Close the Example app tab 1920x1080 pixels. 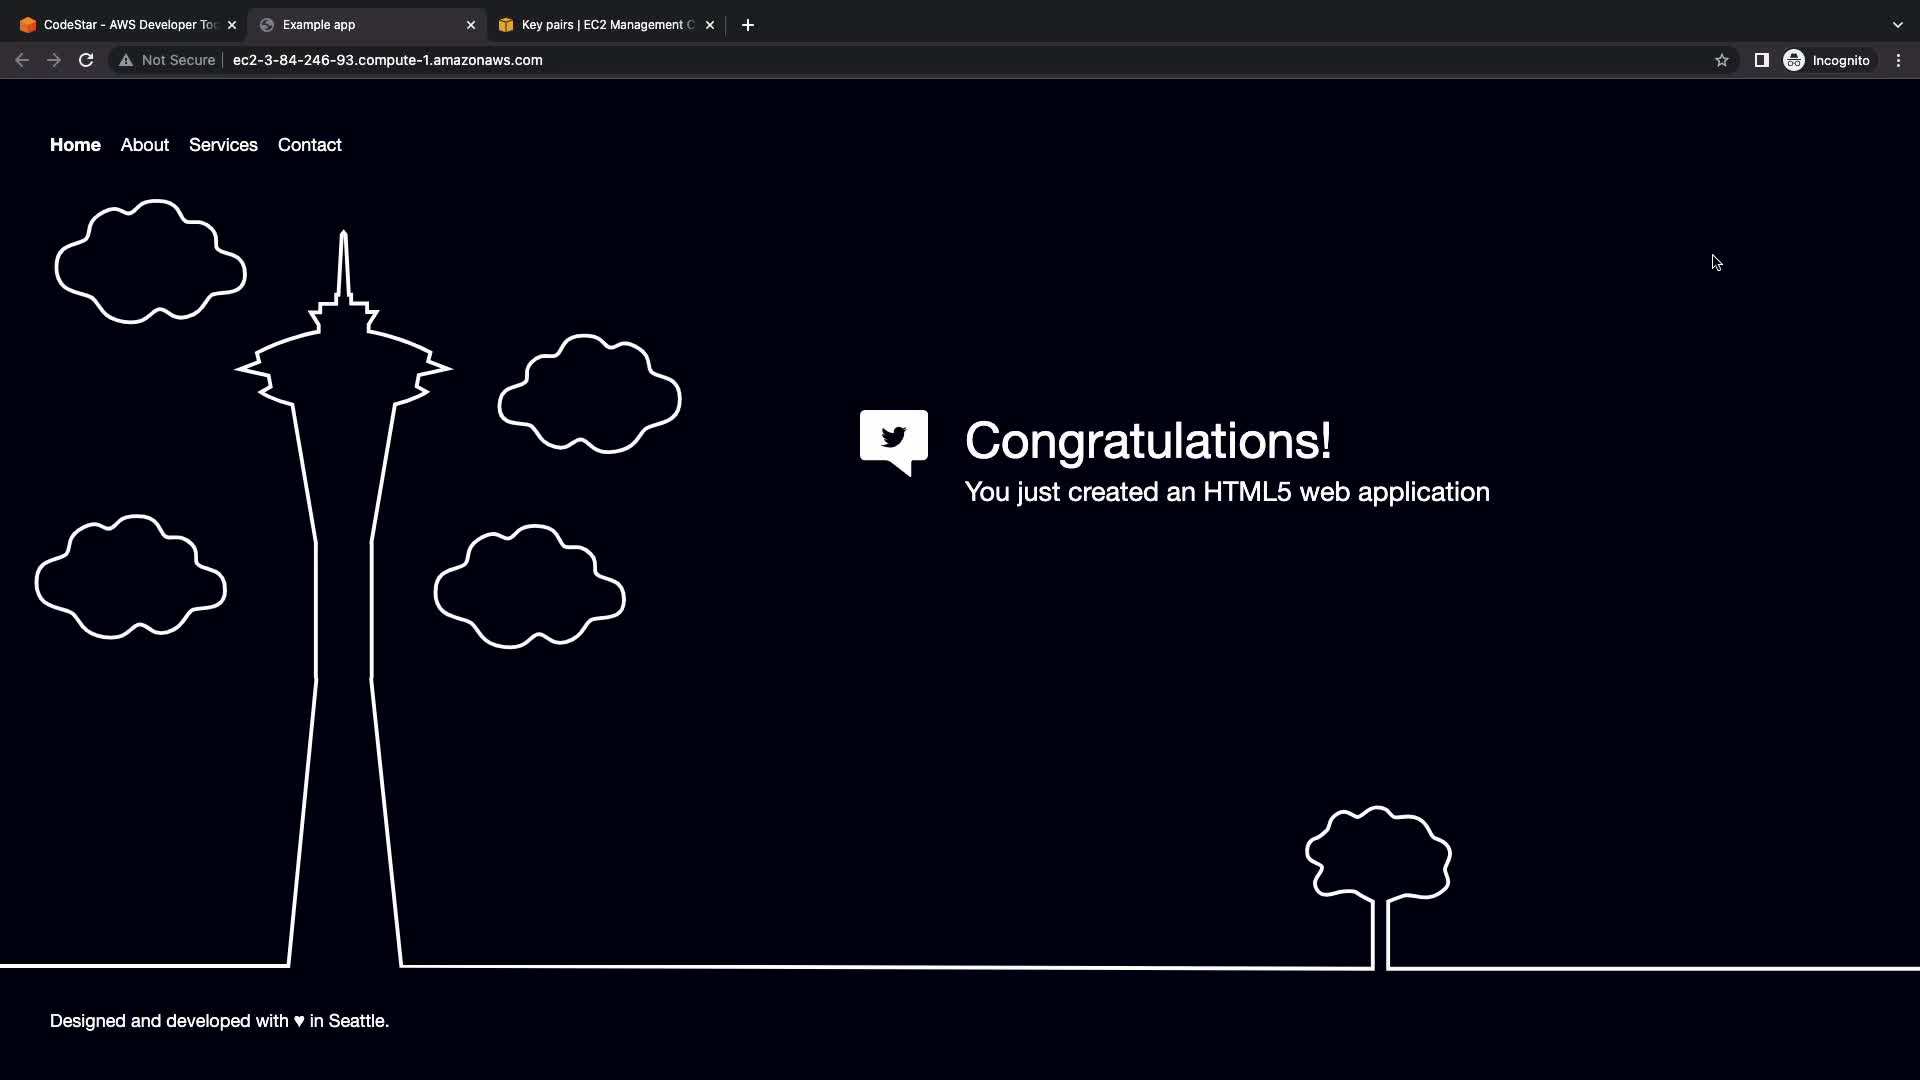[471, 25]
